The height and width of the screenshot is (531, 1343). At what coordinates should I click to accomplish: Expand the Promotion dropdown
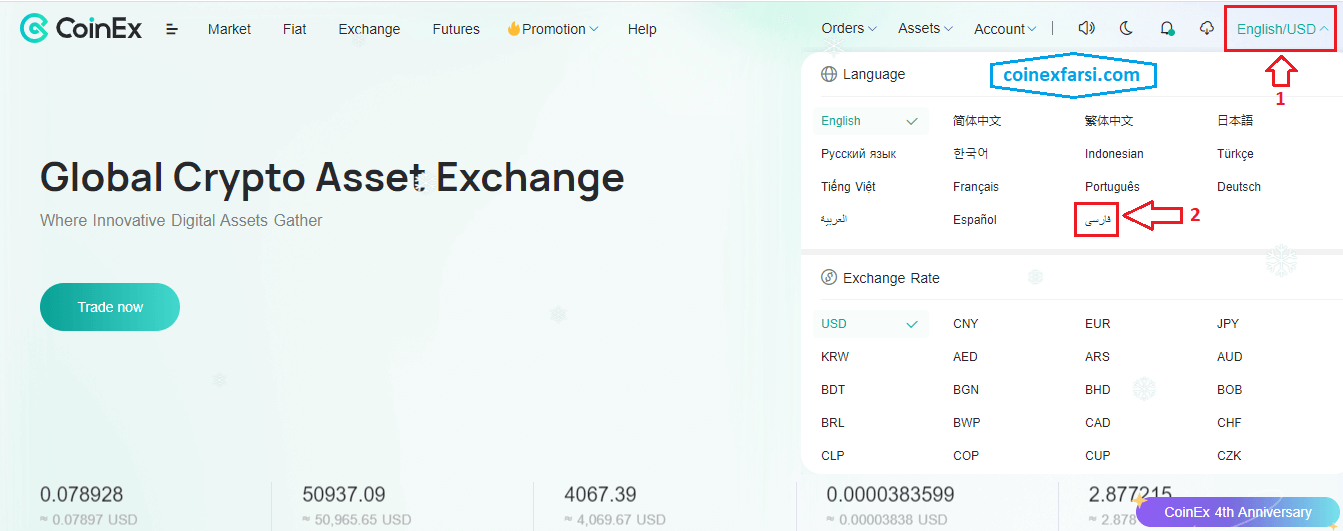point(553,29)
